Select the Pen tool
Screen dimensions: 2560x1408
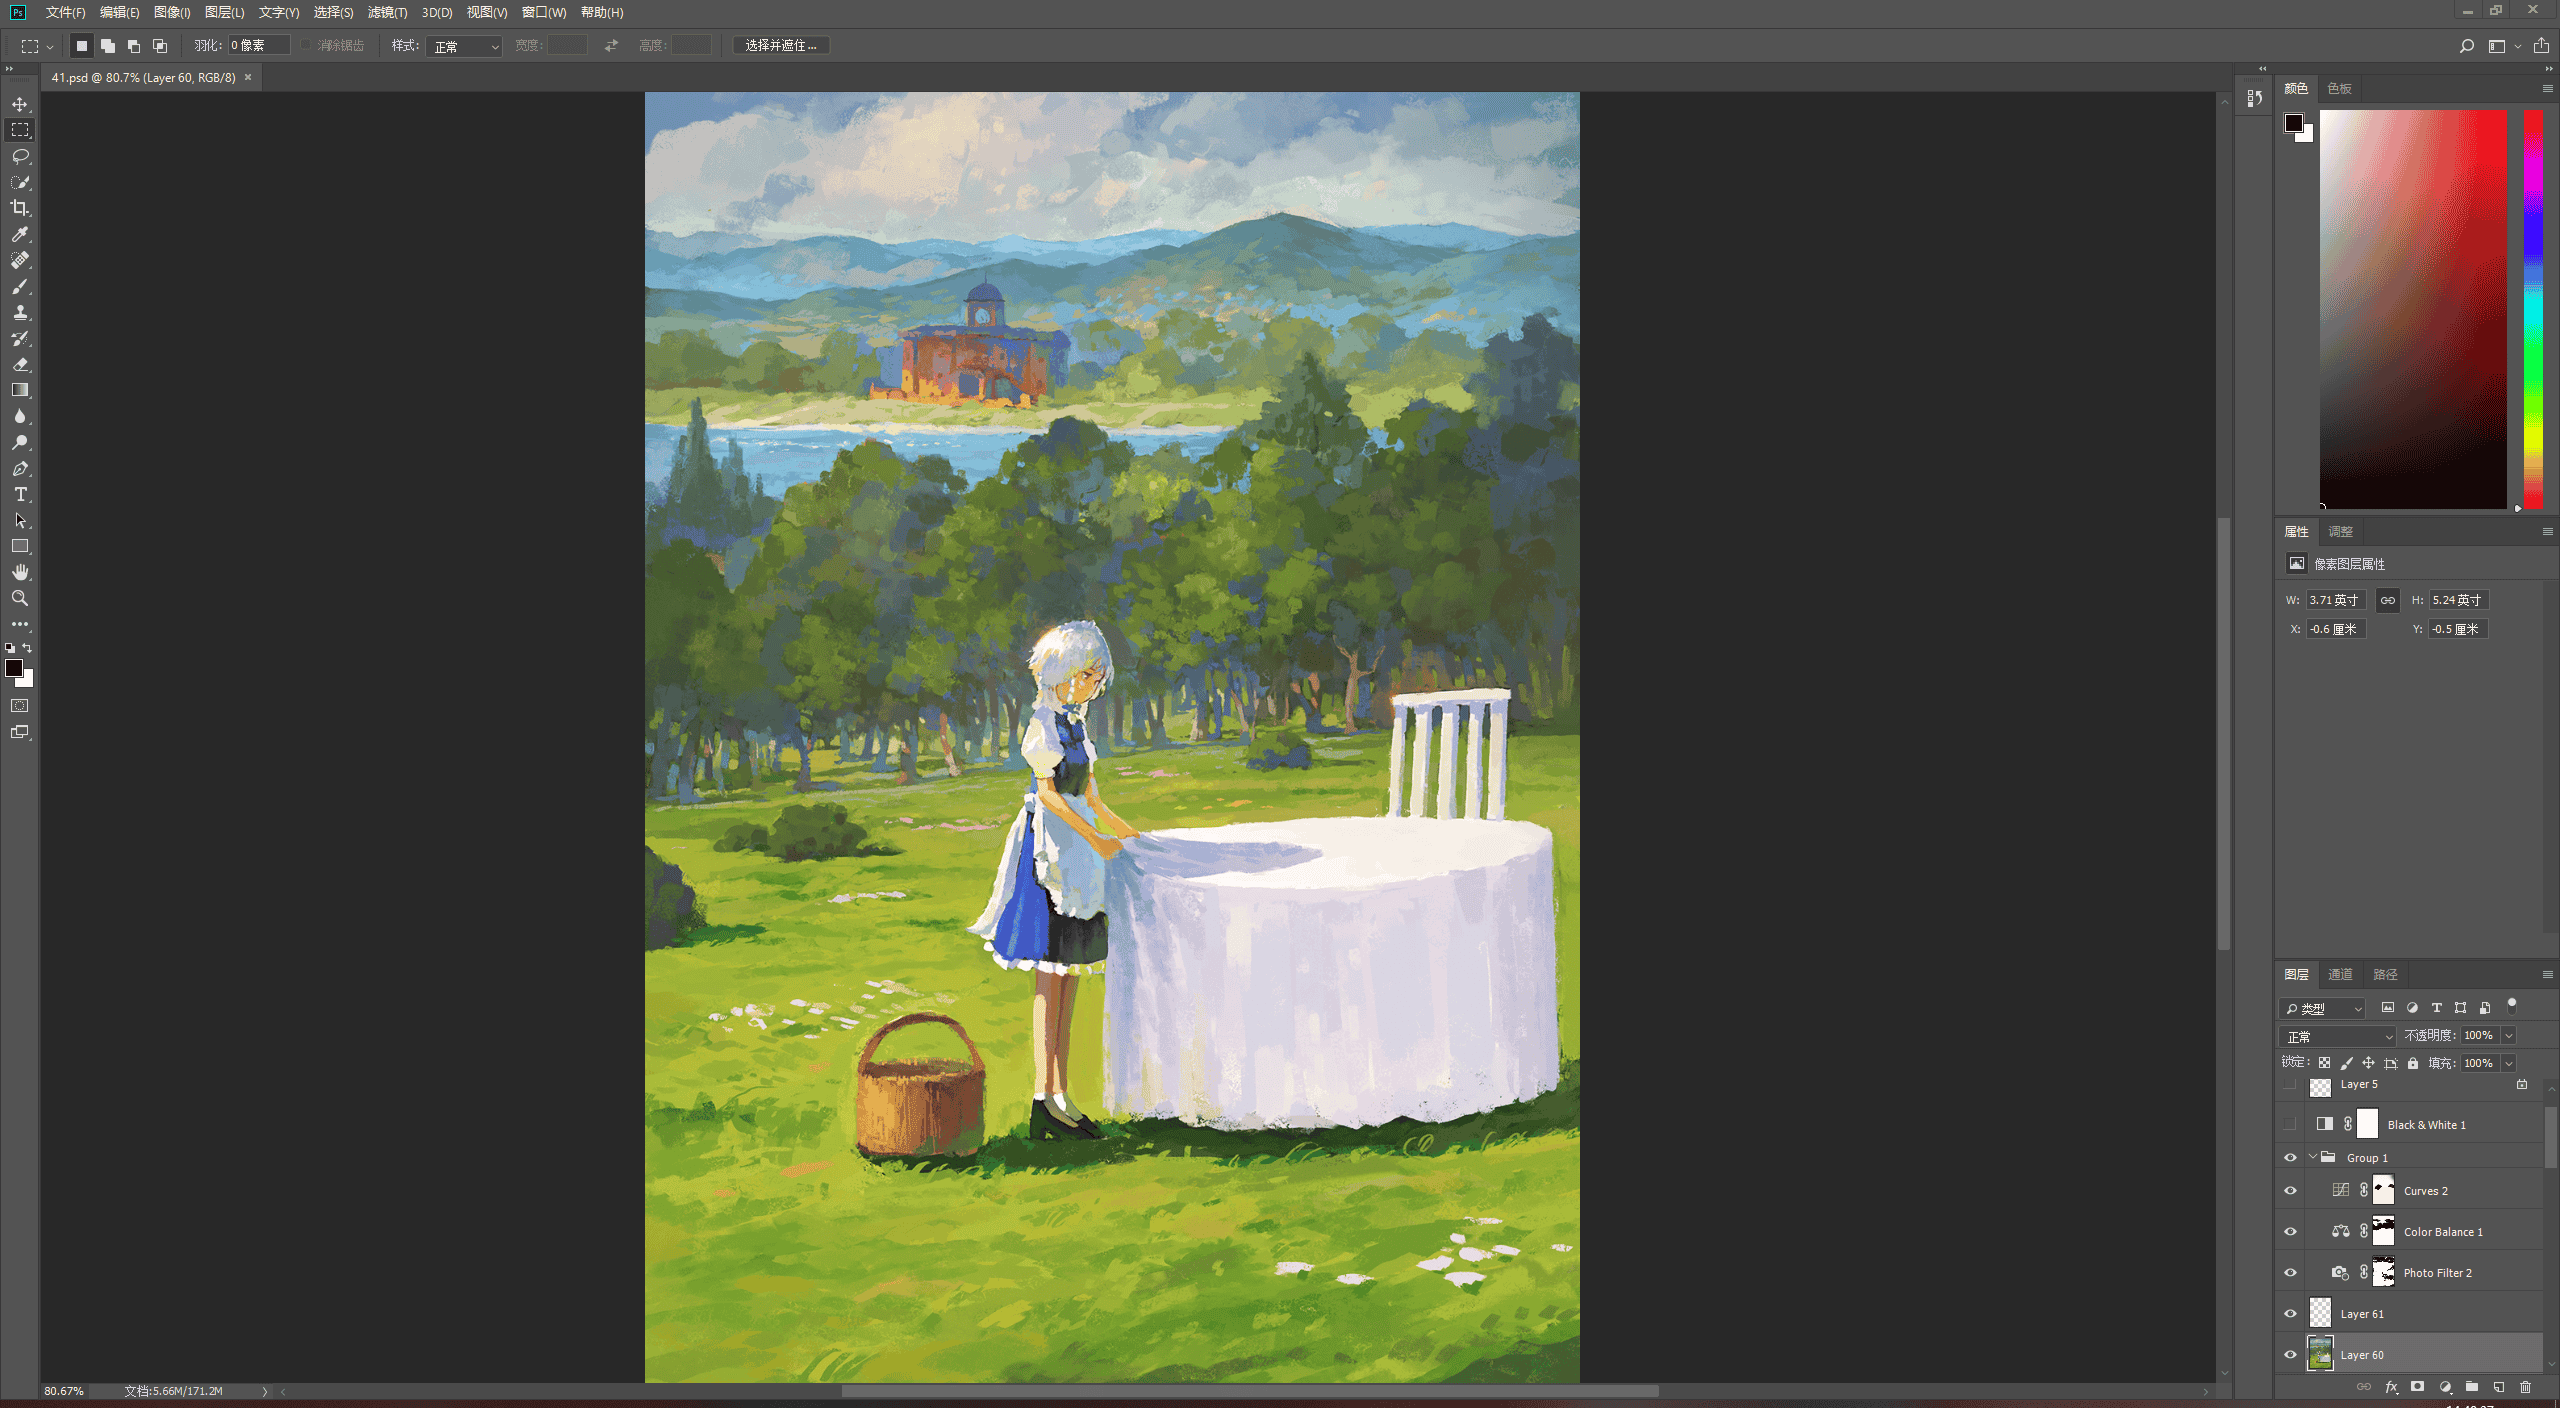tap(20, 468)
